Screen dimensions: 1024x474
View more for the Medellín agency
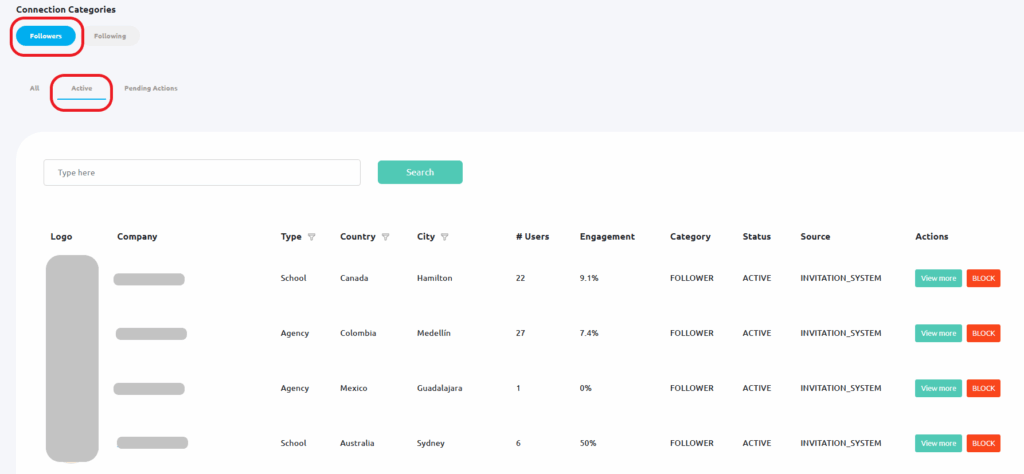(x=938, y=333)
